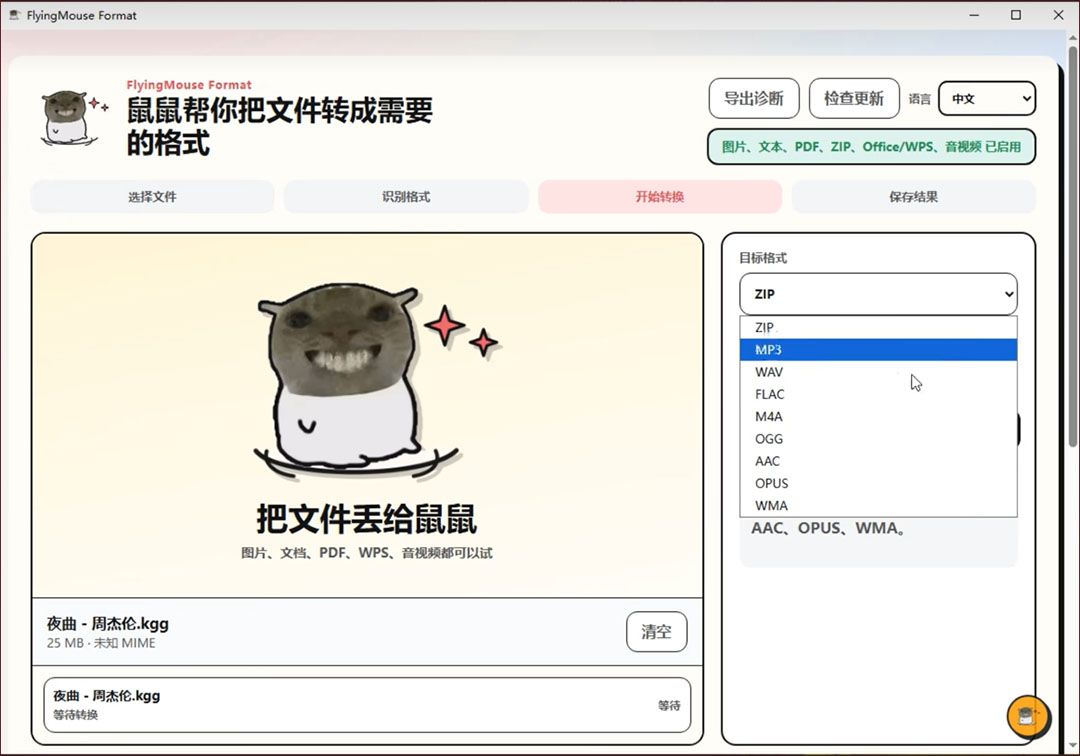
Task: Click the floating orange hamster button
Action: coord(1028,717)
